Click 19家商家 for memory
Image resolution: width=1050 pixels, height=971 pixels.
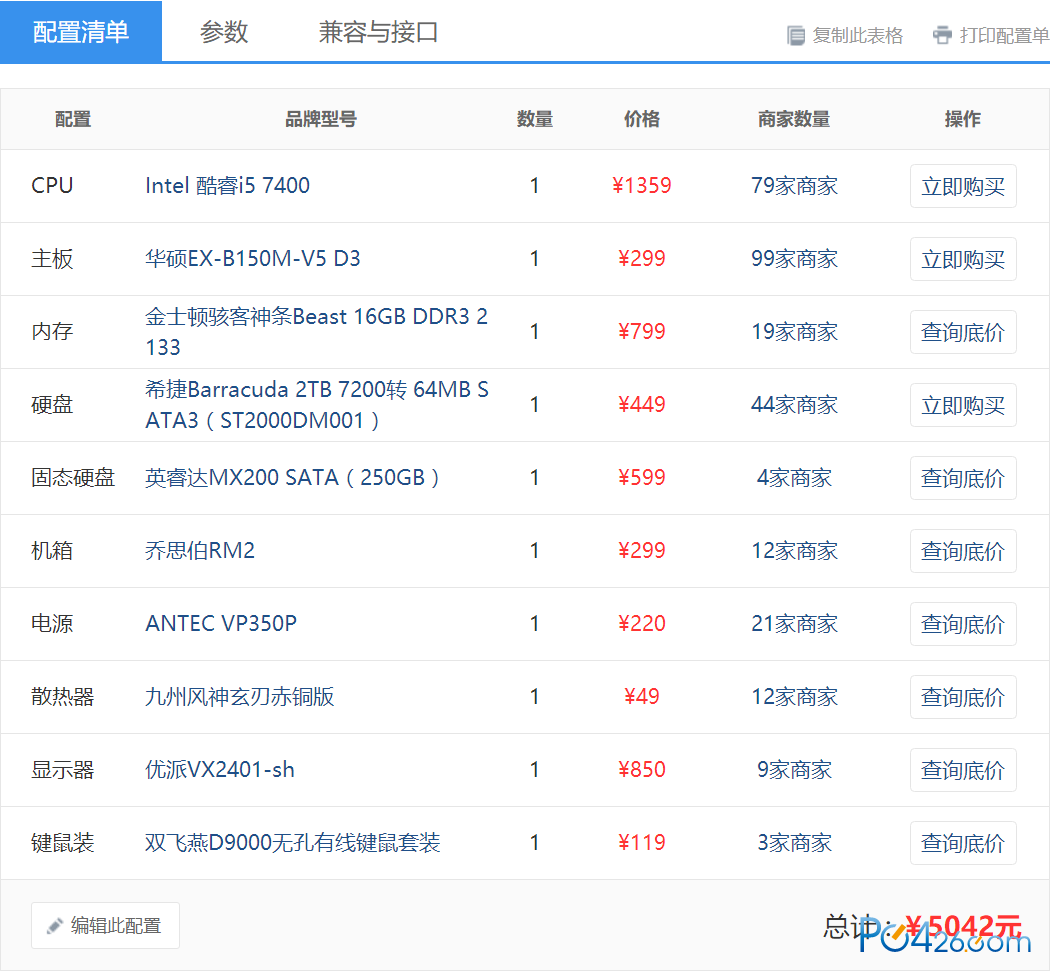[x=794, y=331]
